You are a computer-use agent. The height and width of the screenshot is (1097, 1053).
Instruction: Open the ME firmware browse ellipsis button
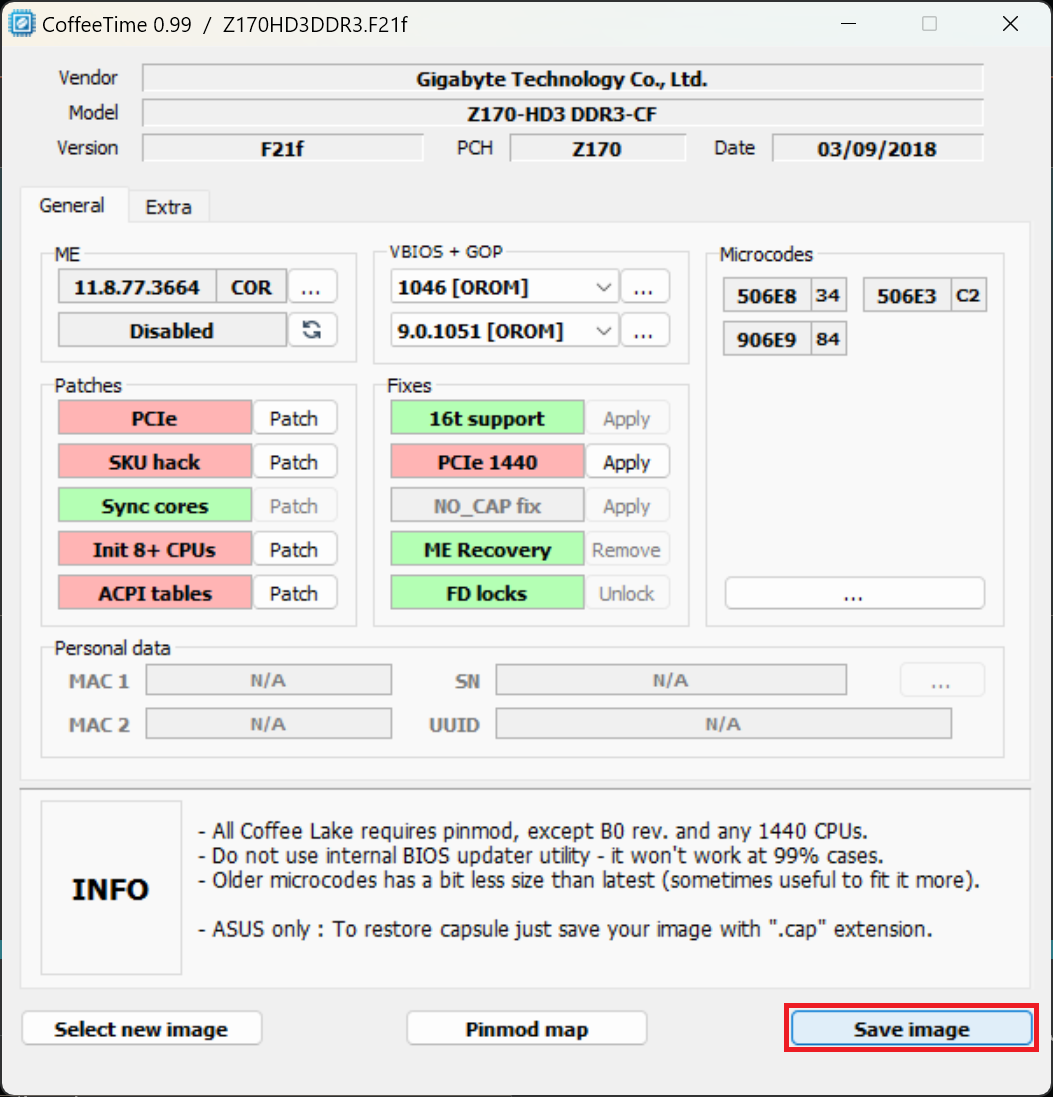(312, 287)
